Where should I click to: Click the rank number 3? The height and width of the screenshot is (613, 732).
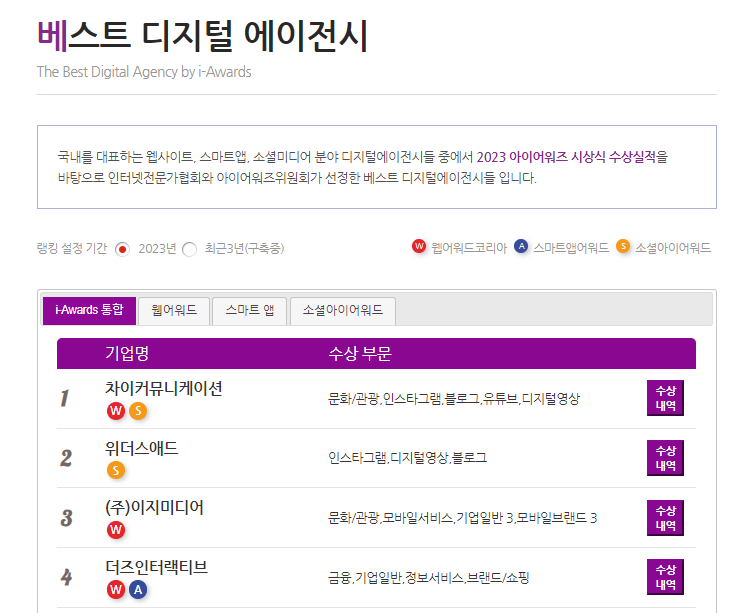(67, 518)
